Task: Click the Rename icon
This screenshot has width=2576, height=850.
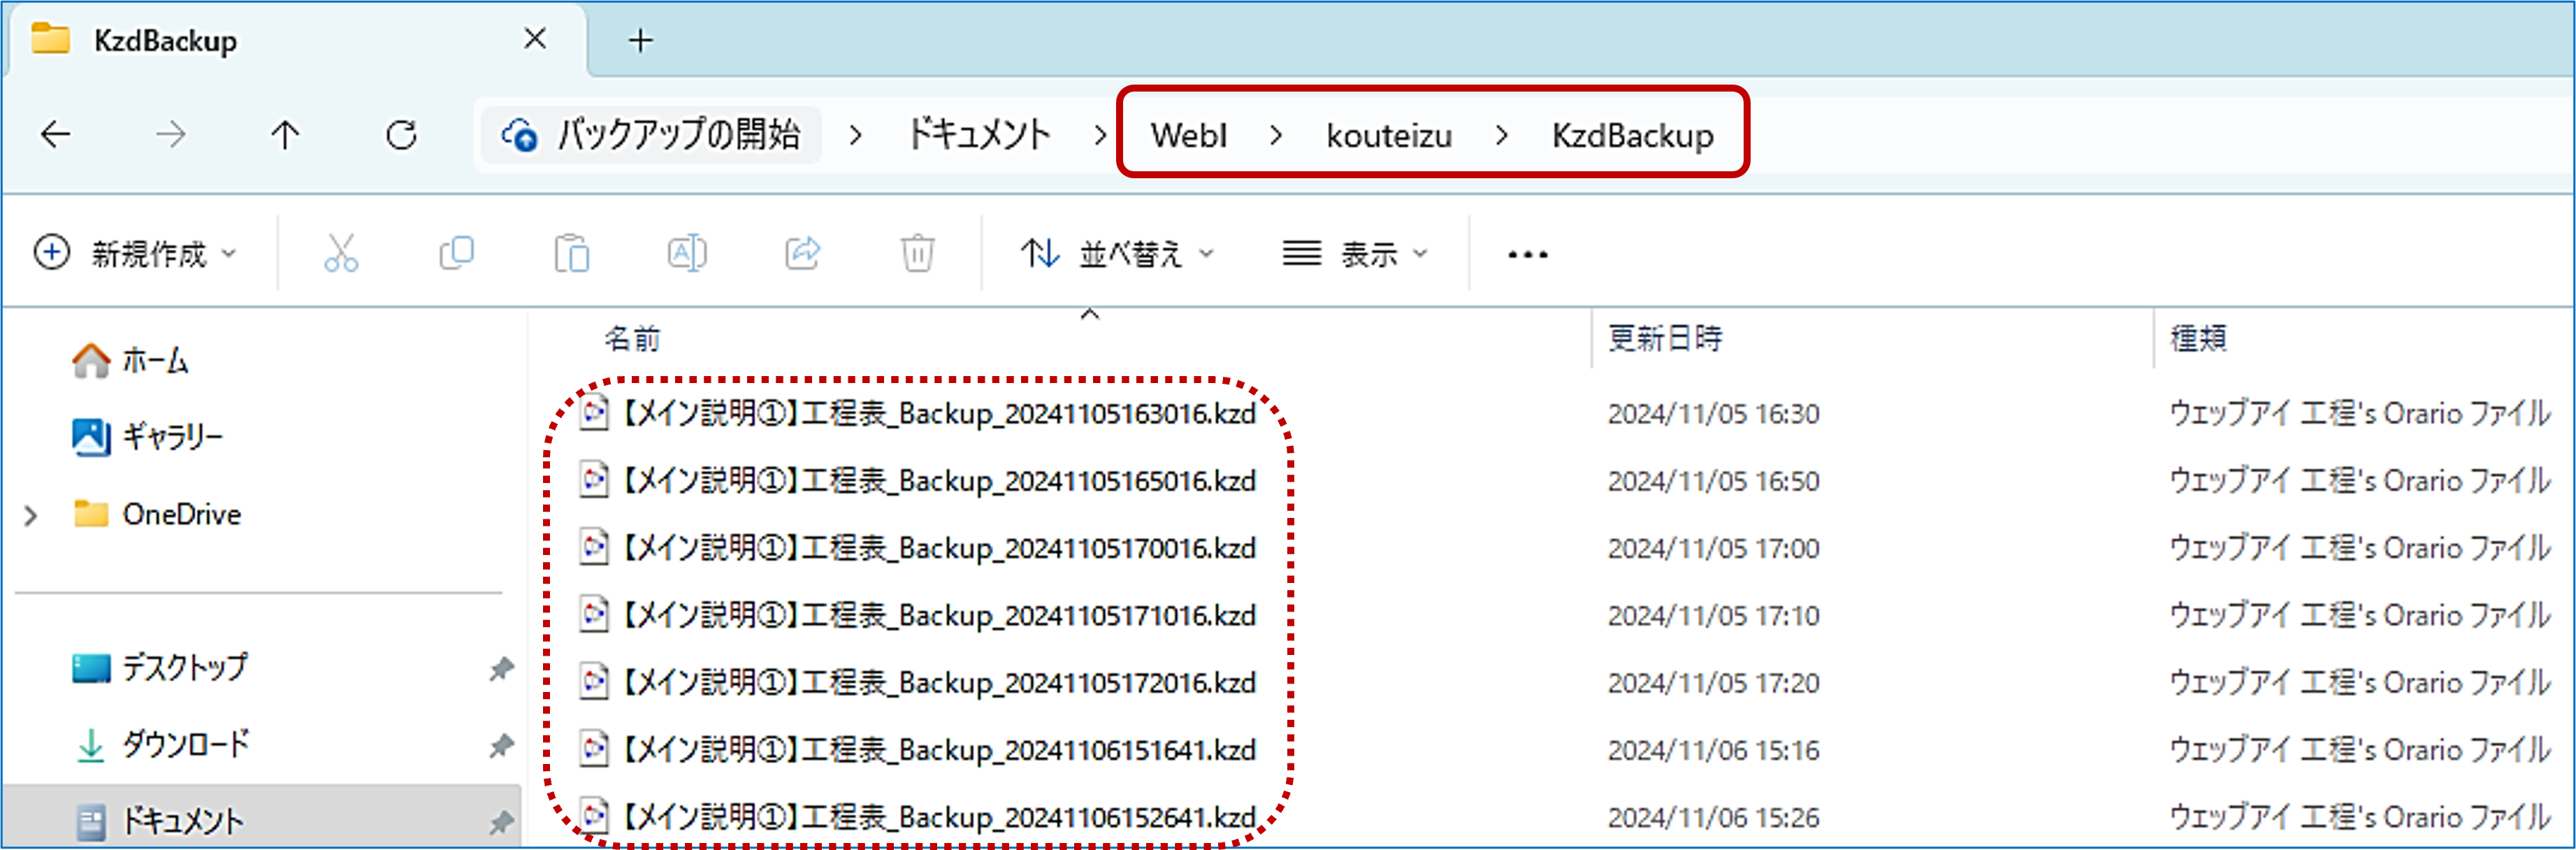Action: pos(687,254)
